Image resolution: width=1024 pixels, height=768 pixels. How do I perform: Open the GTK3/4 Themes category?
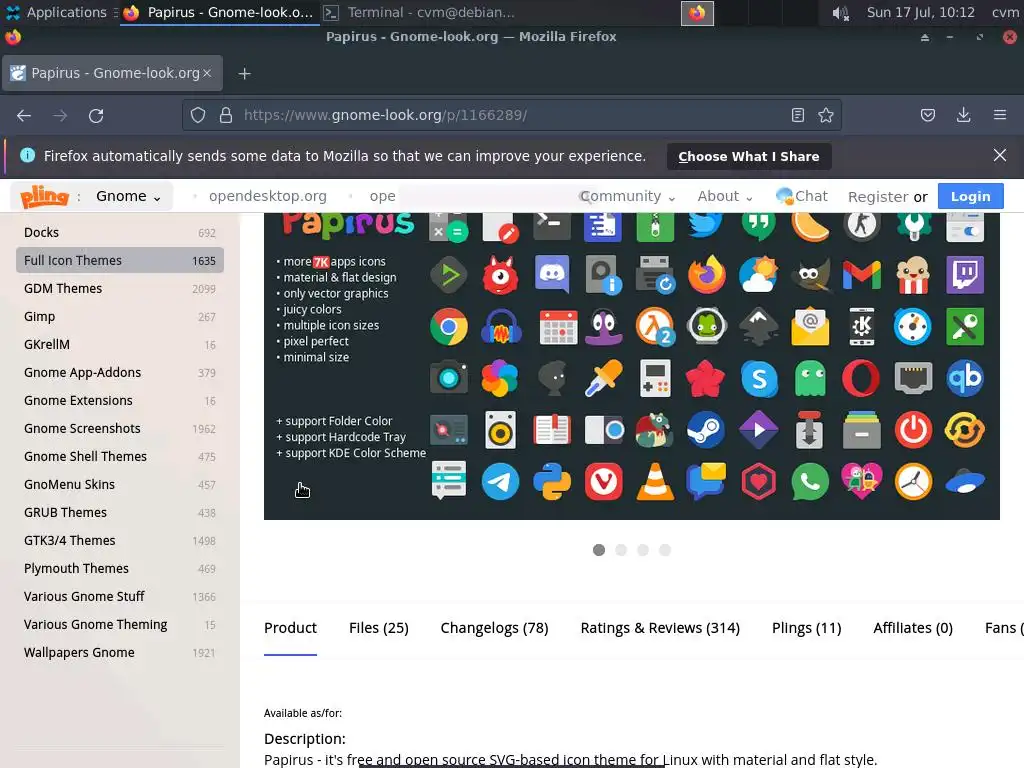(x=120, y=541)
